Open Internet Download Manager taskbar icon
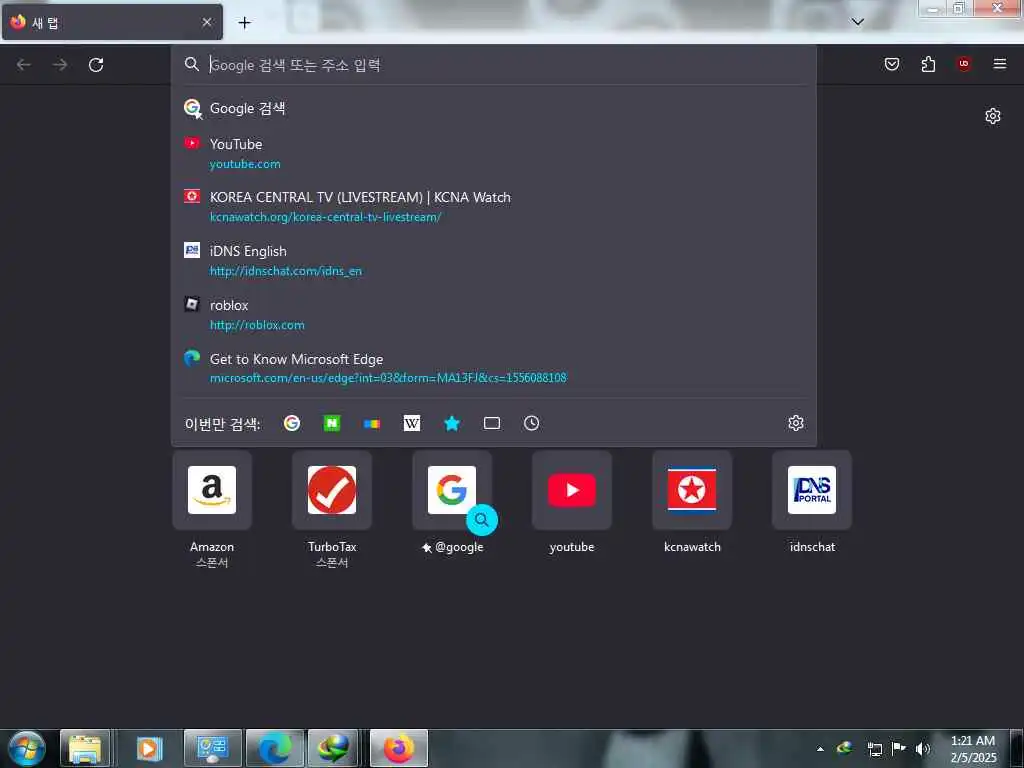Image resolution: width=1024 pixels, height=768 pixels. tap(333, 748)
